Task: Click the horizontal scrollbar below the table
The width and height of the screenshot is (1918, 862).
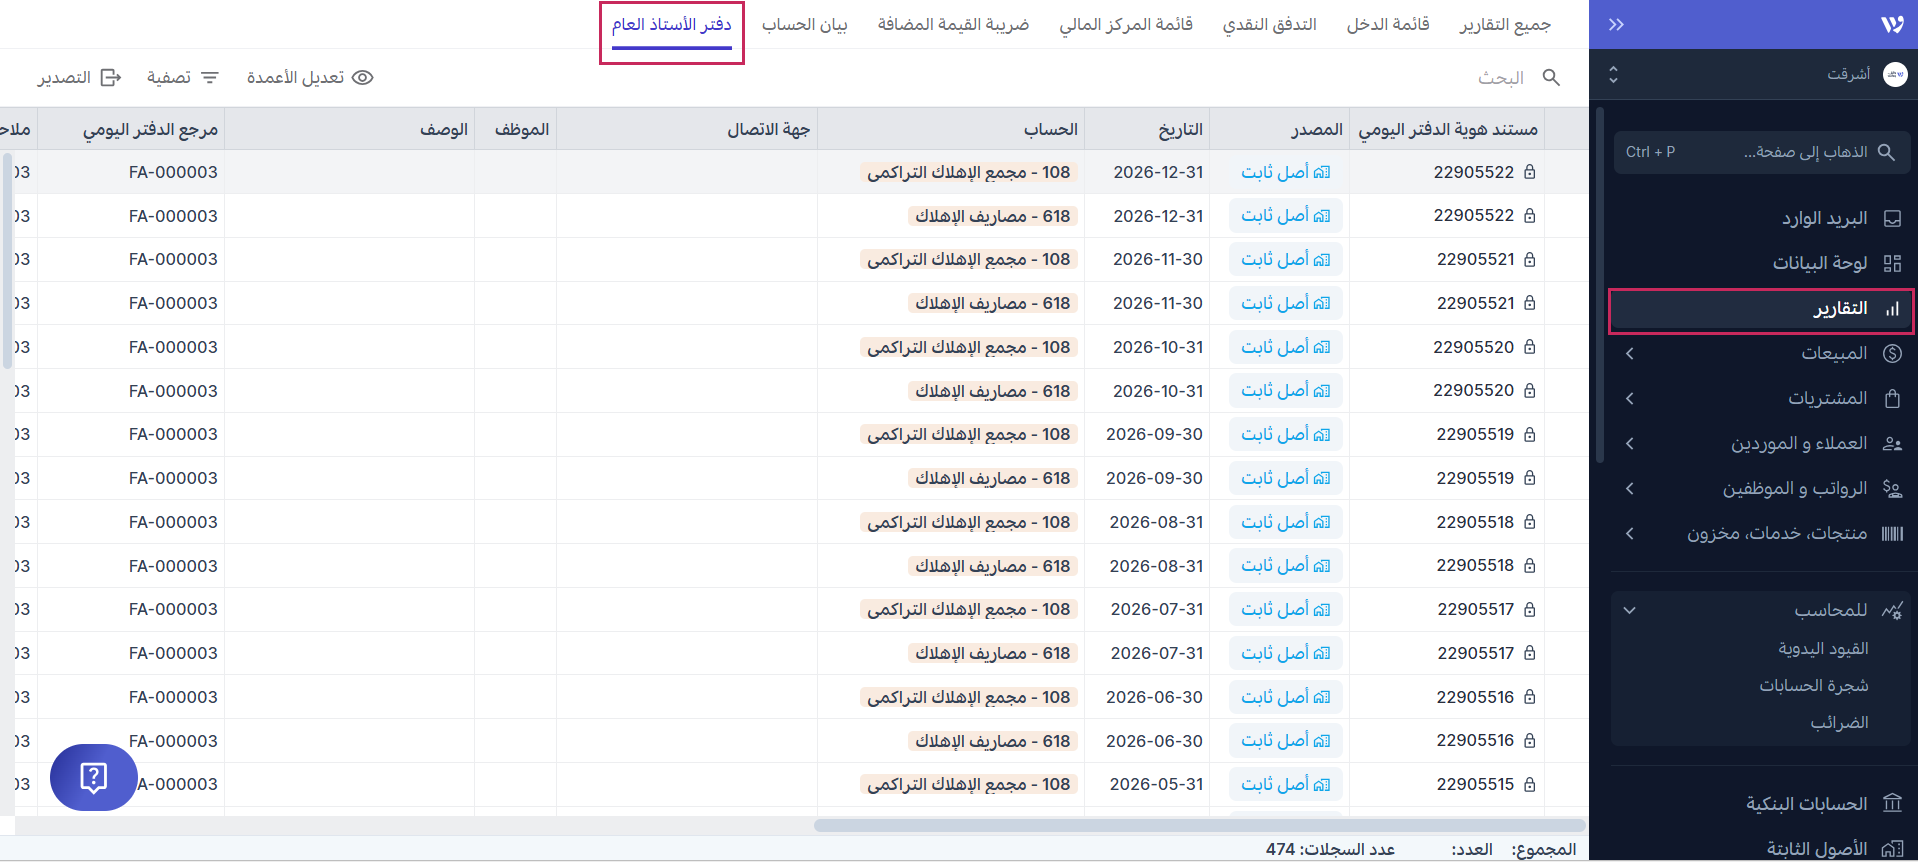Action: (1199, 826)
